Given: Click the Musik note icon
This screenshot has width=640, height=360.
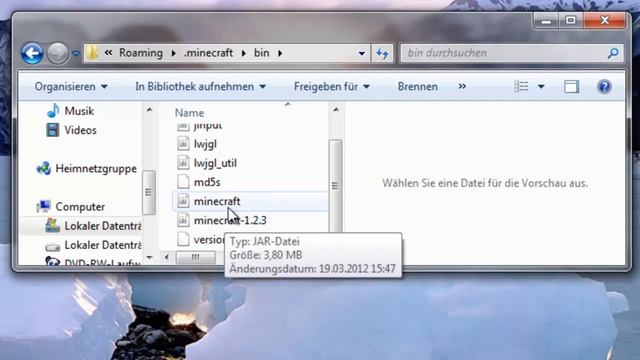Looking at the screenshot, I should pyautogui.click(x=53, y=111).
